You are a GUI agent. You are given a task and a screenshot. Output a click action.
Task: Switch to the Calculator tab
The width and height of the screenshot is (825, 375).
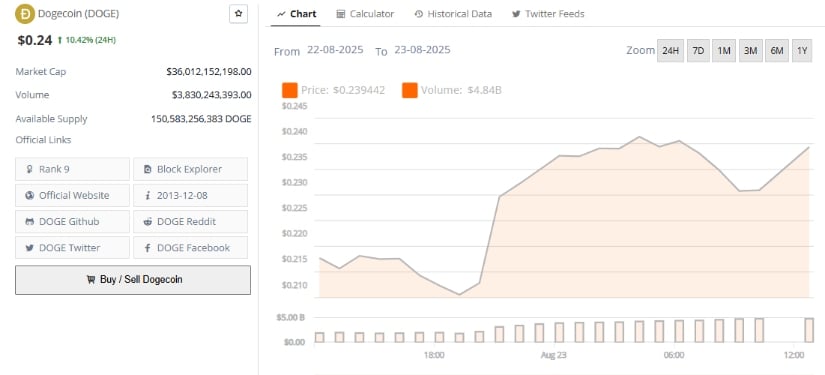tap(365, 14)
